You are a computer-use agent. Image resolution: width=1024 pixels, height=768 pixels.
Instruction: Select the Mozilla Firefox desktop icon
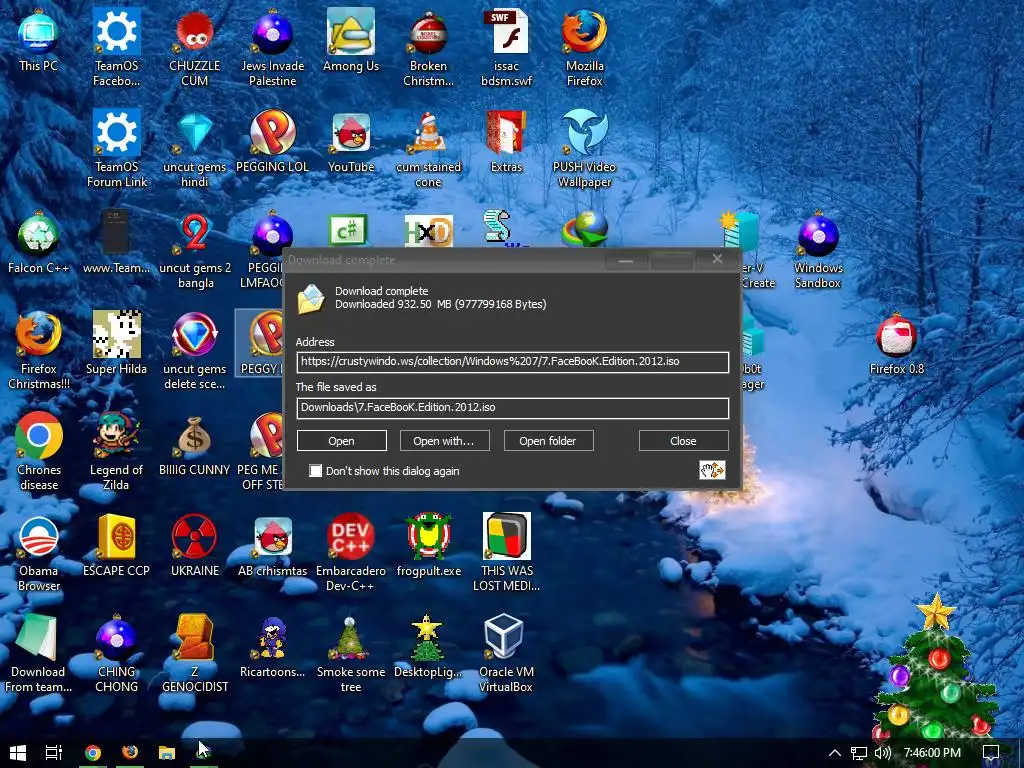click(584, 48)
